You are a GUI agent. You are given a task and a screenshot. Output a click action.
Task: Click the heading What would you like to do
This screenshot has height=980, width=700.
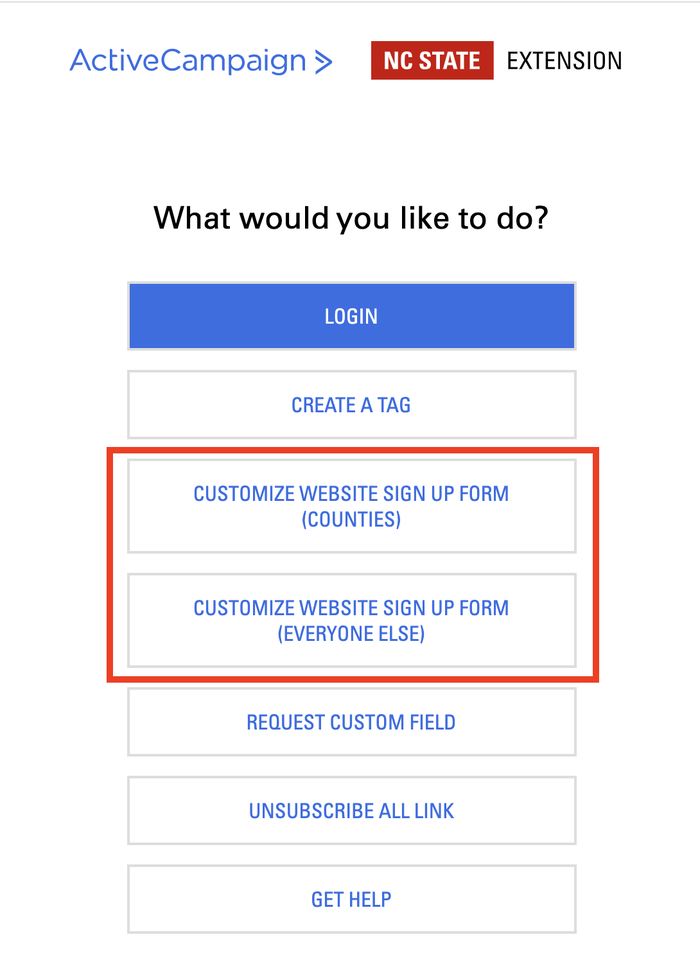click(x=351, y=218)
